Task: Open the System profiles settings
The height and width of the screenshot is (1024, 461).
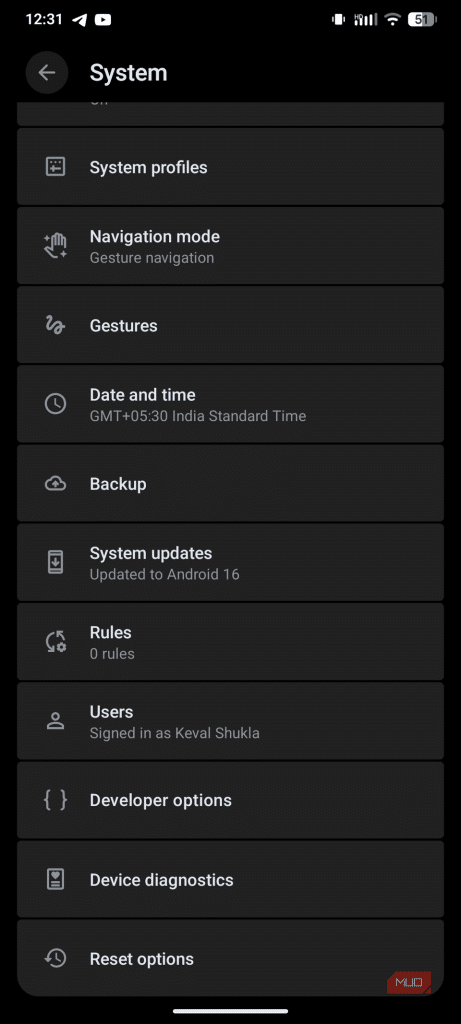Action: 230,167
